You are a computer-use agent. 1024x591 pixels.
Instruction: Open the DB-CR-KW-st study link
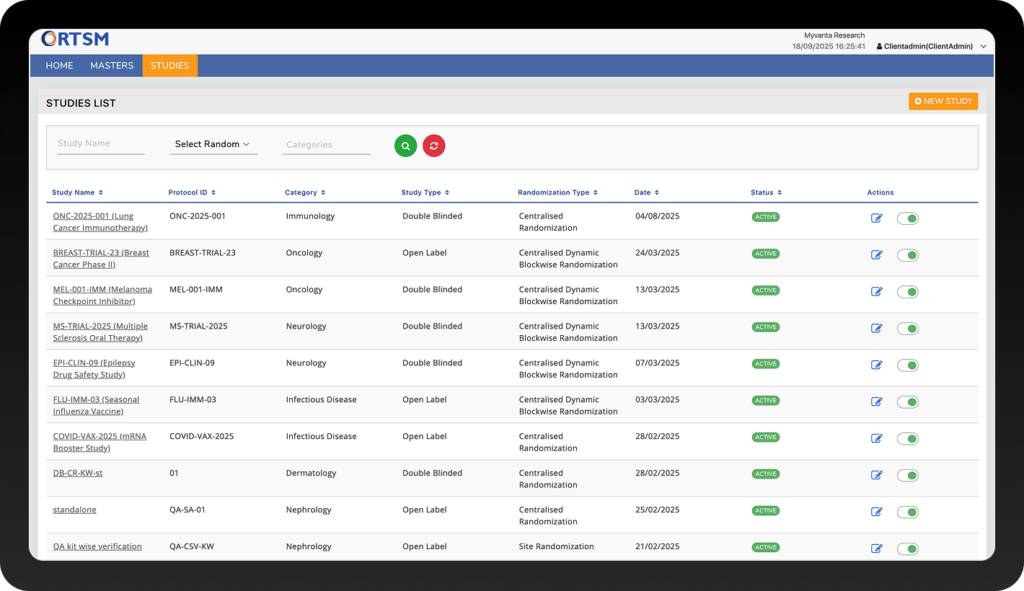[78, 473]
